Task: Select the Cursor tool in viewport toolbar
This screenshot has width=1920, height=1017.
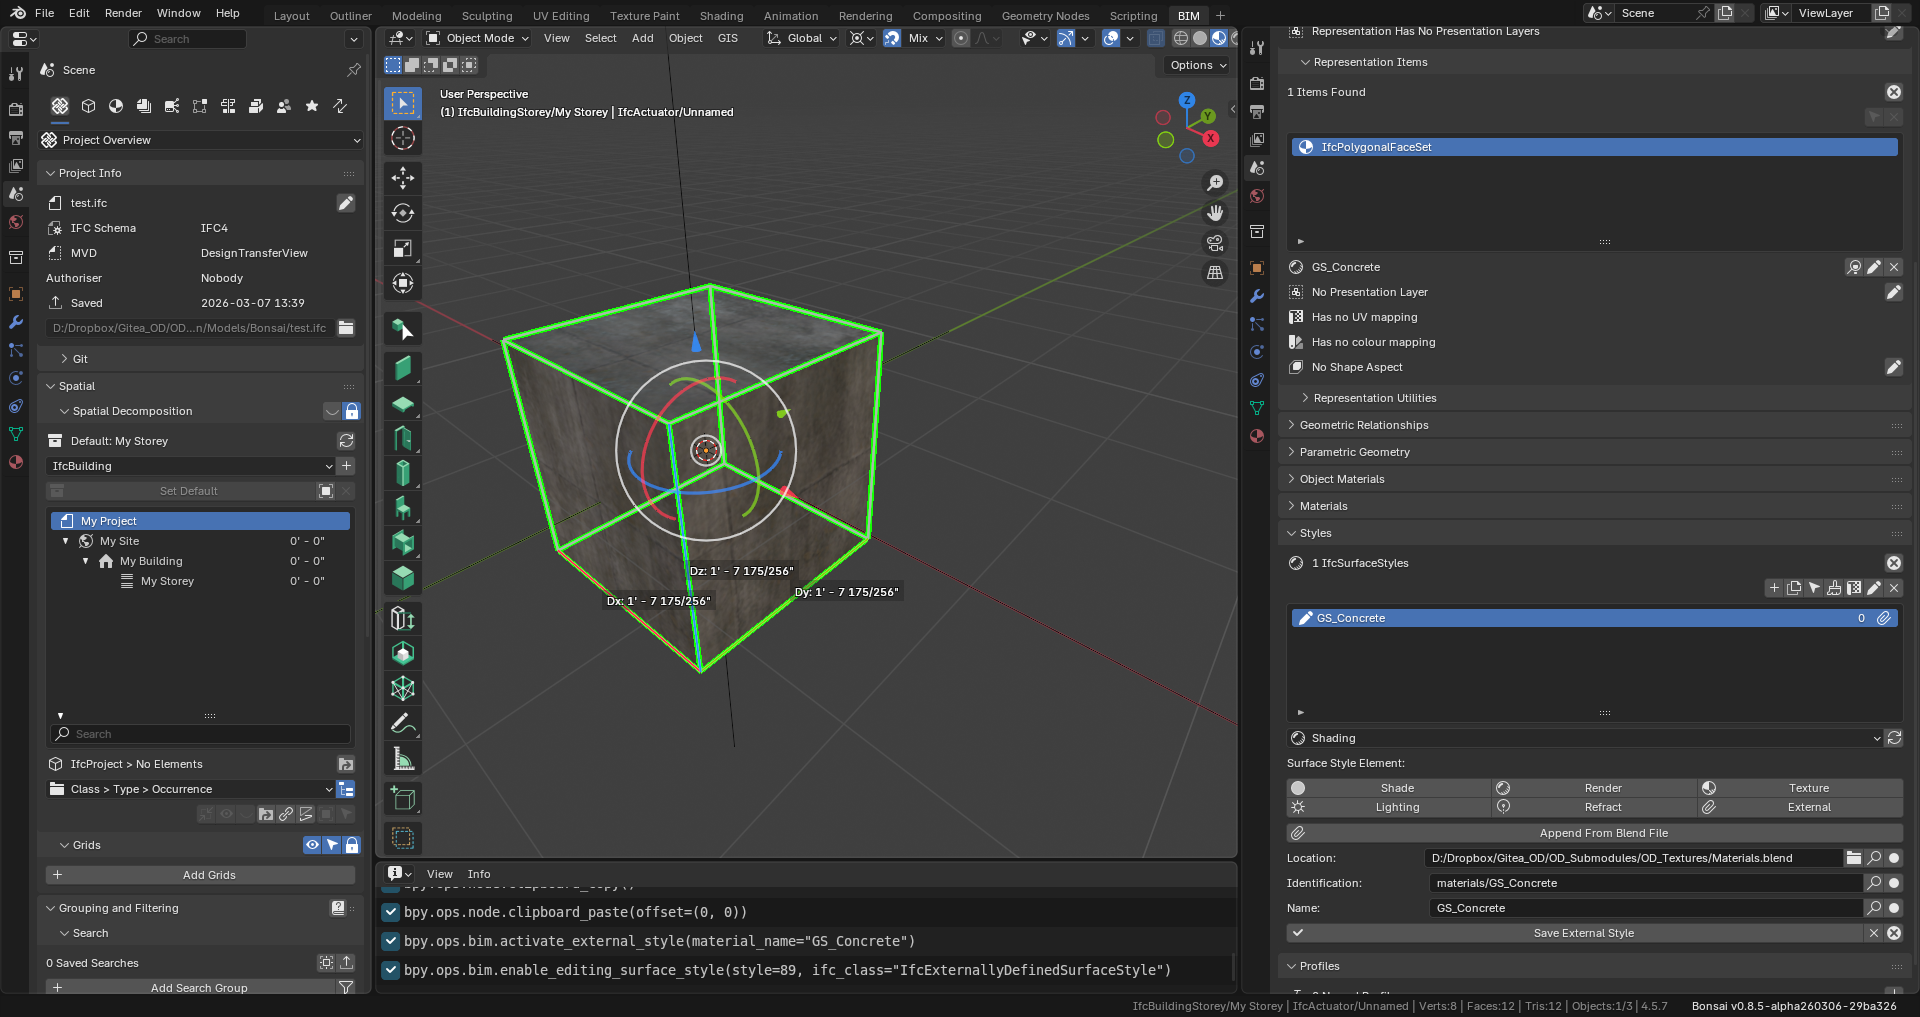Action: tap(403, 138)
